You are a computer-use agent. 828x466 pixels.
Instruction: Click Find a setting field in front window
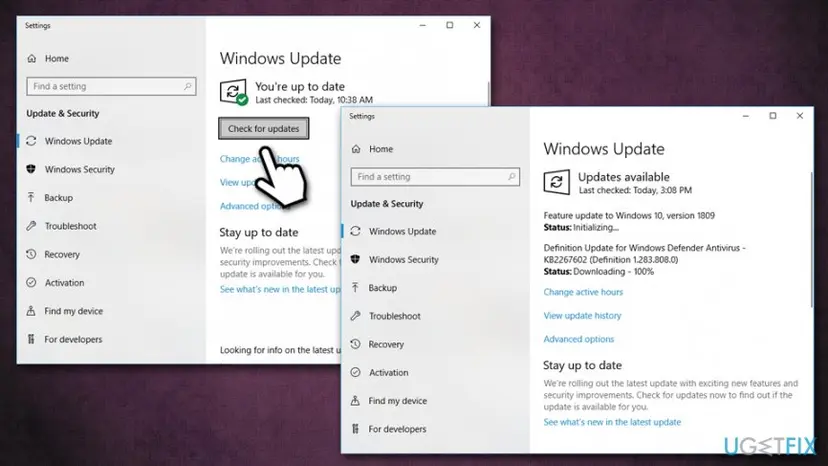pos(435,176)
